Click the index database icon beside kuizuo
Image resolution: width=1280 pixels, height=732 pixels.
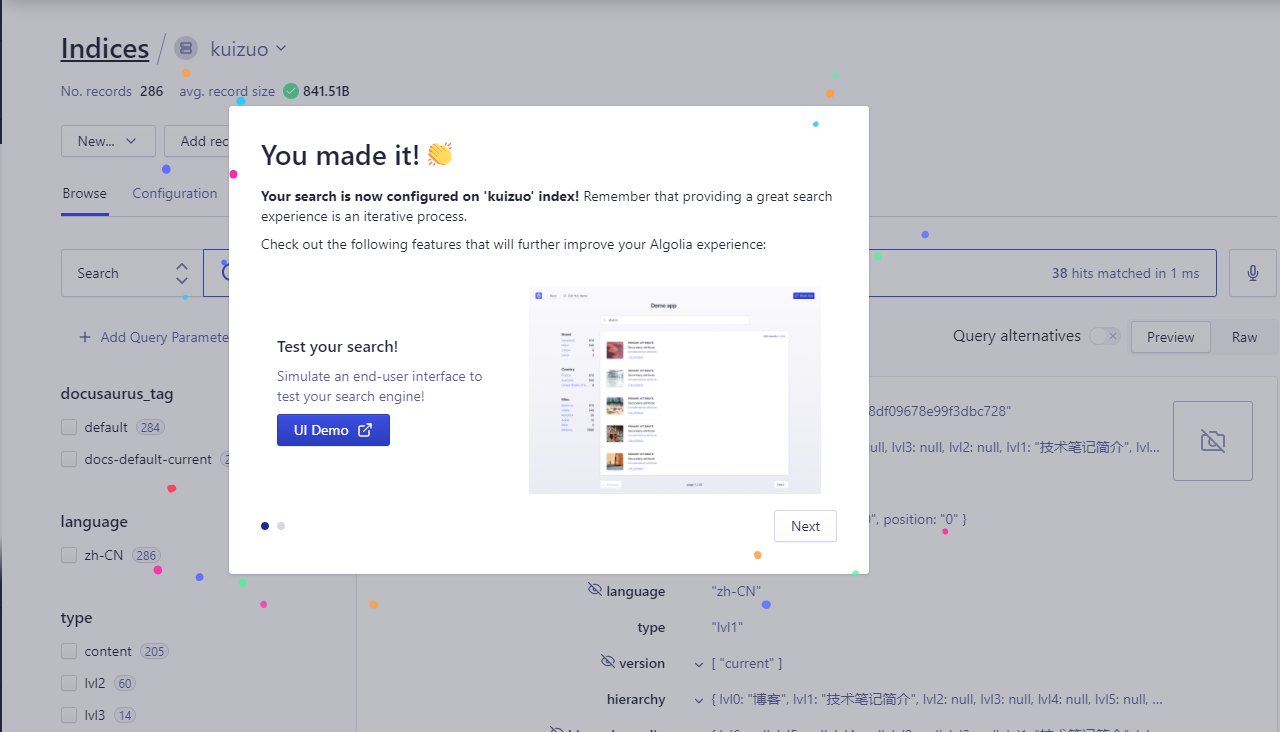coord(186,48)
